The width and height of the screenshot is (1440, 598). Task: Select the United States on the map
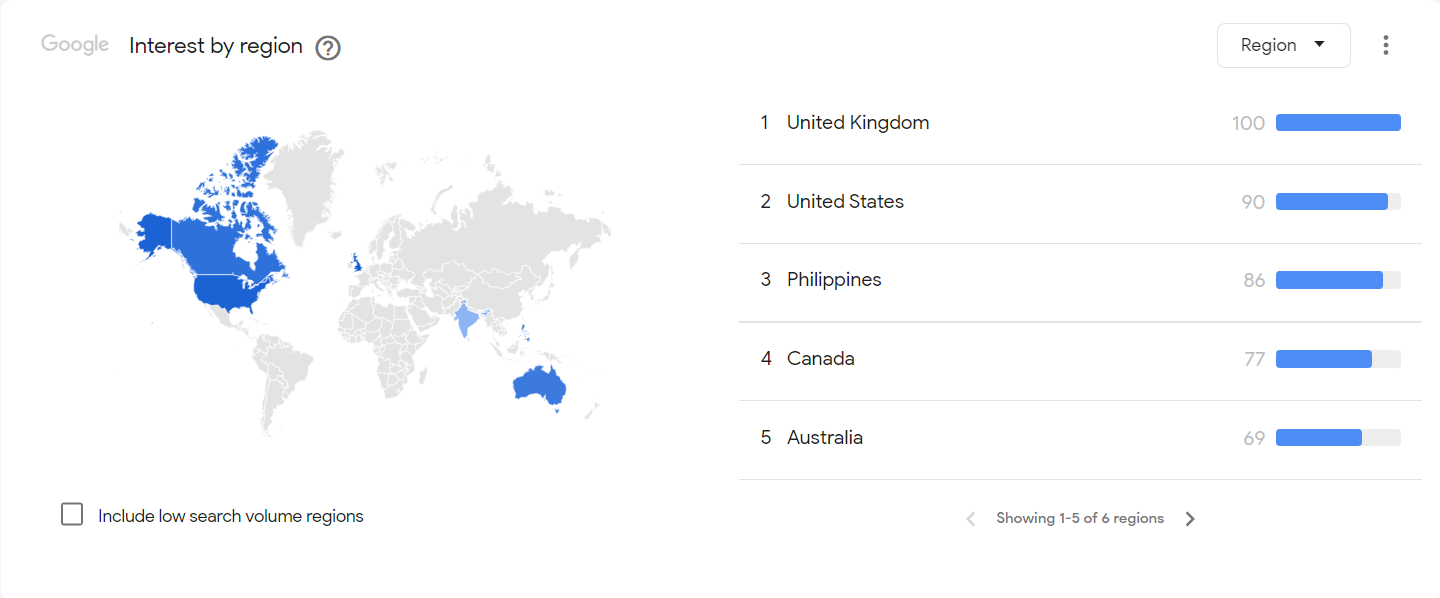[x=234, y=294]
